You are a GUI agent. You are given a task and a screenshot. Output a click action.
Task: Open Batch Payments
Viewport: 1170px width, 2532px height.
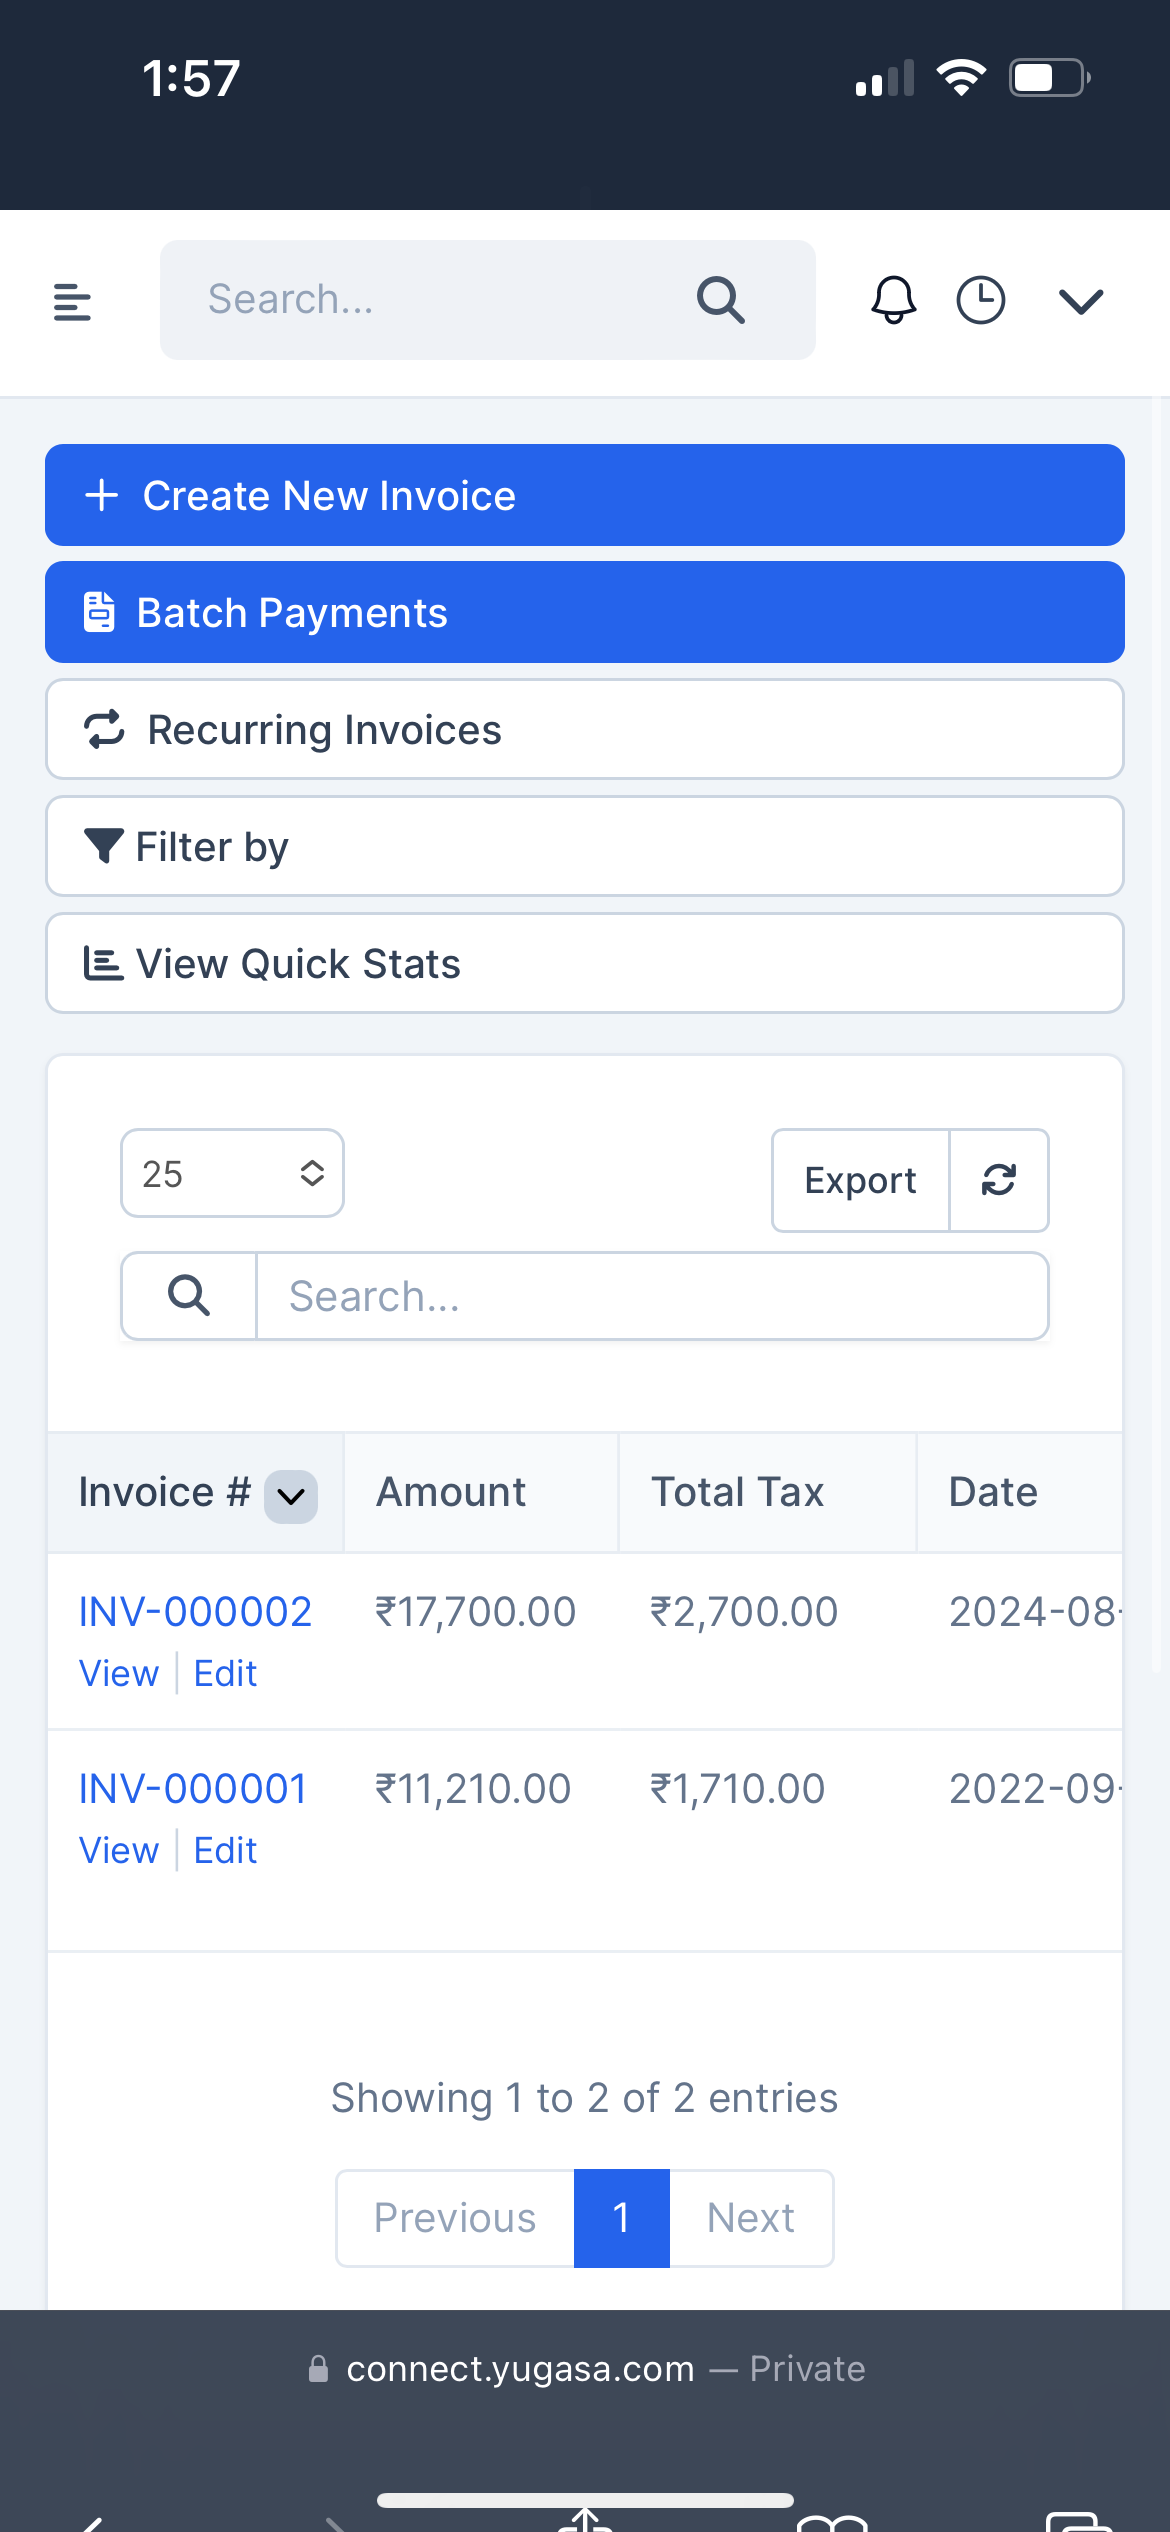[584, 612]
